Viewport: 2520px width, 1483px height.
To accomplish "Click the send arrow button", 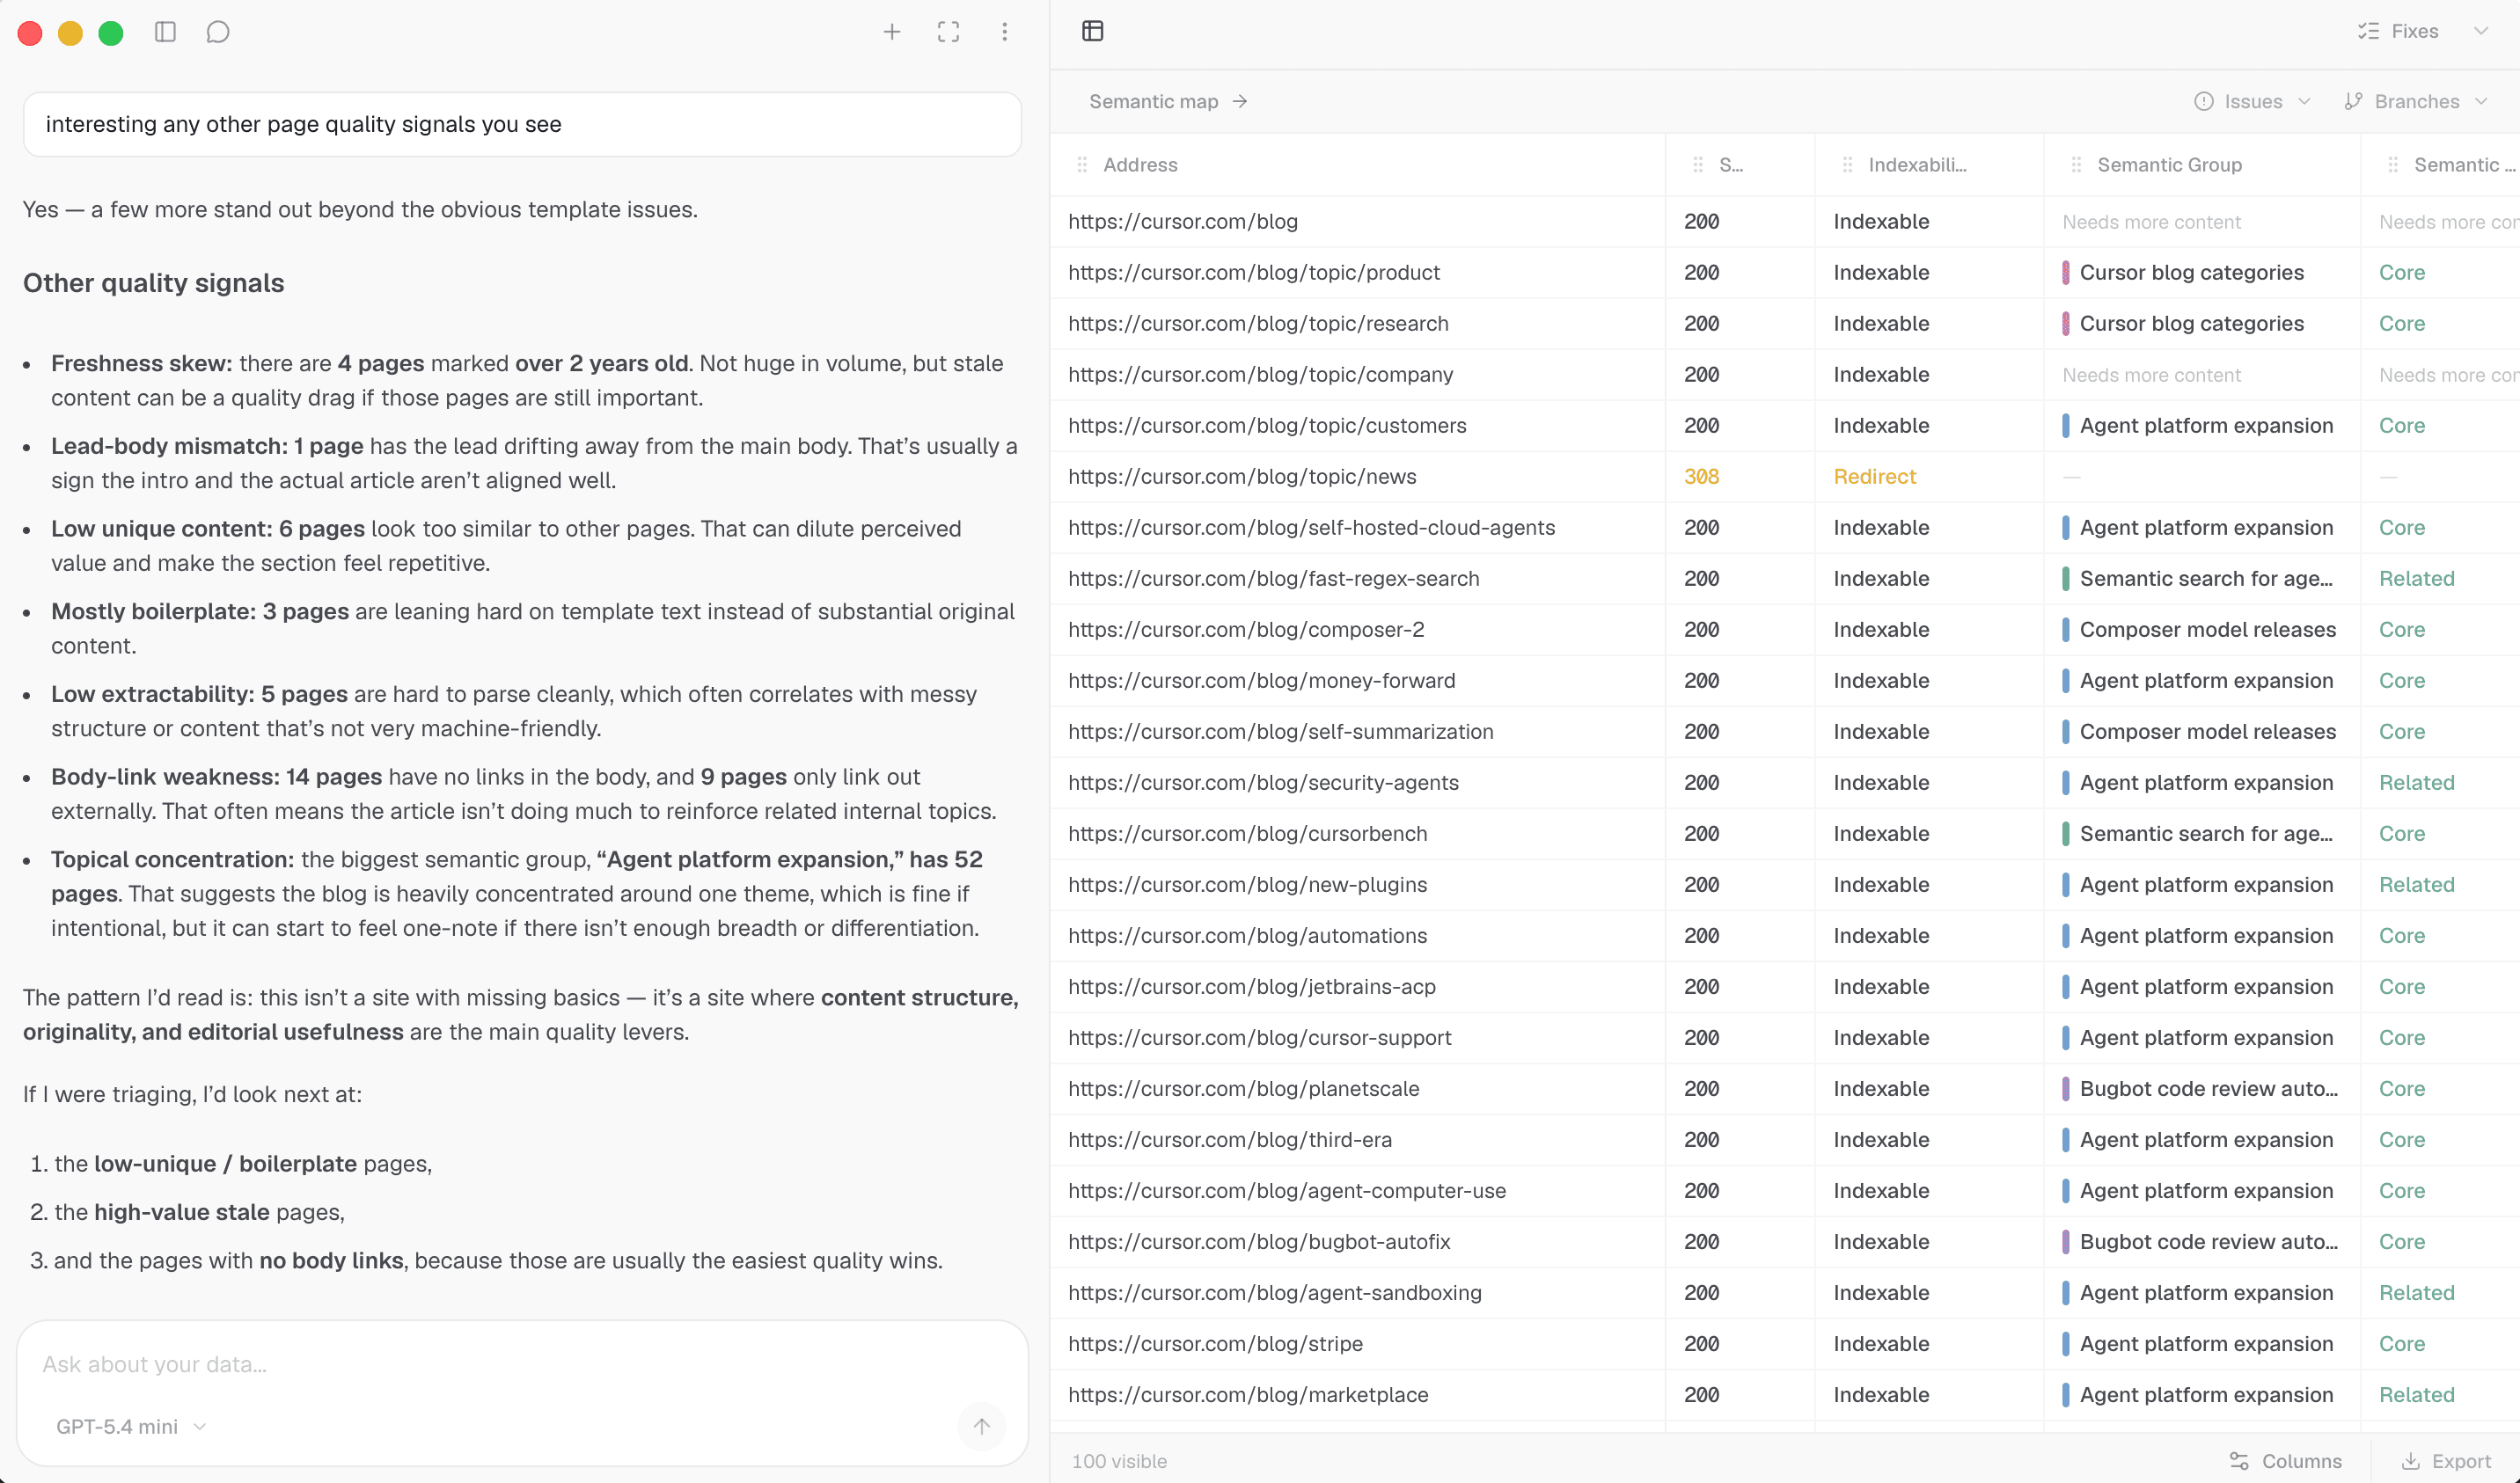I will 981,1426.
